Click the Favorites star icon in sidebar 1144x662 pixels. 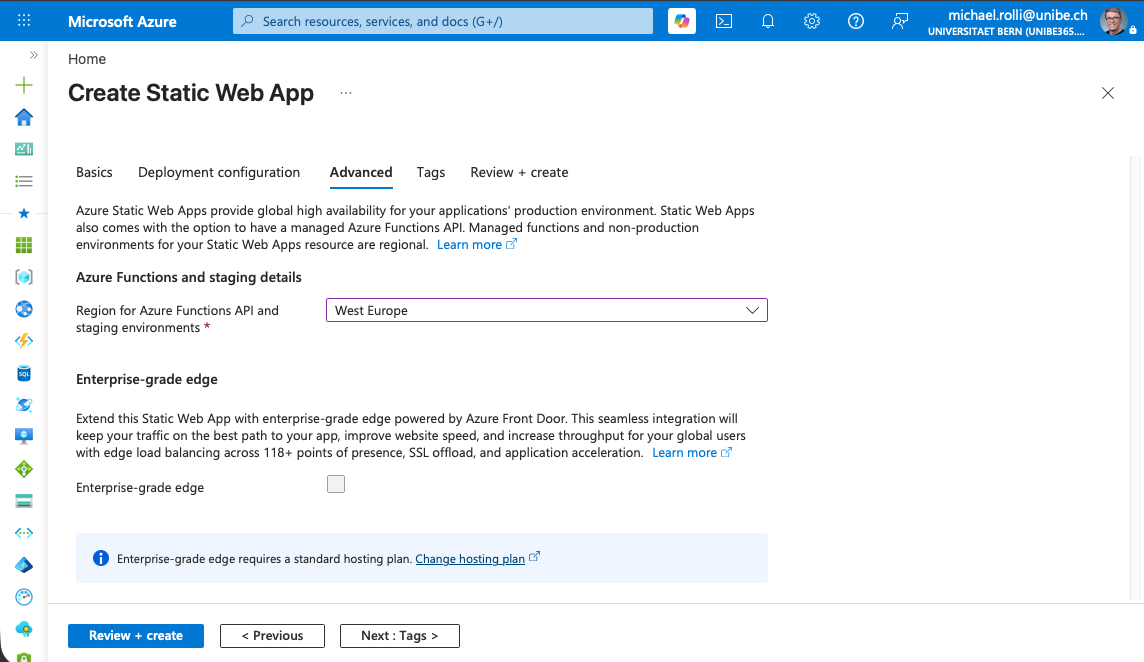pyautogui.click(x=24, y=213)
